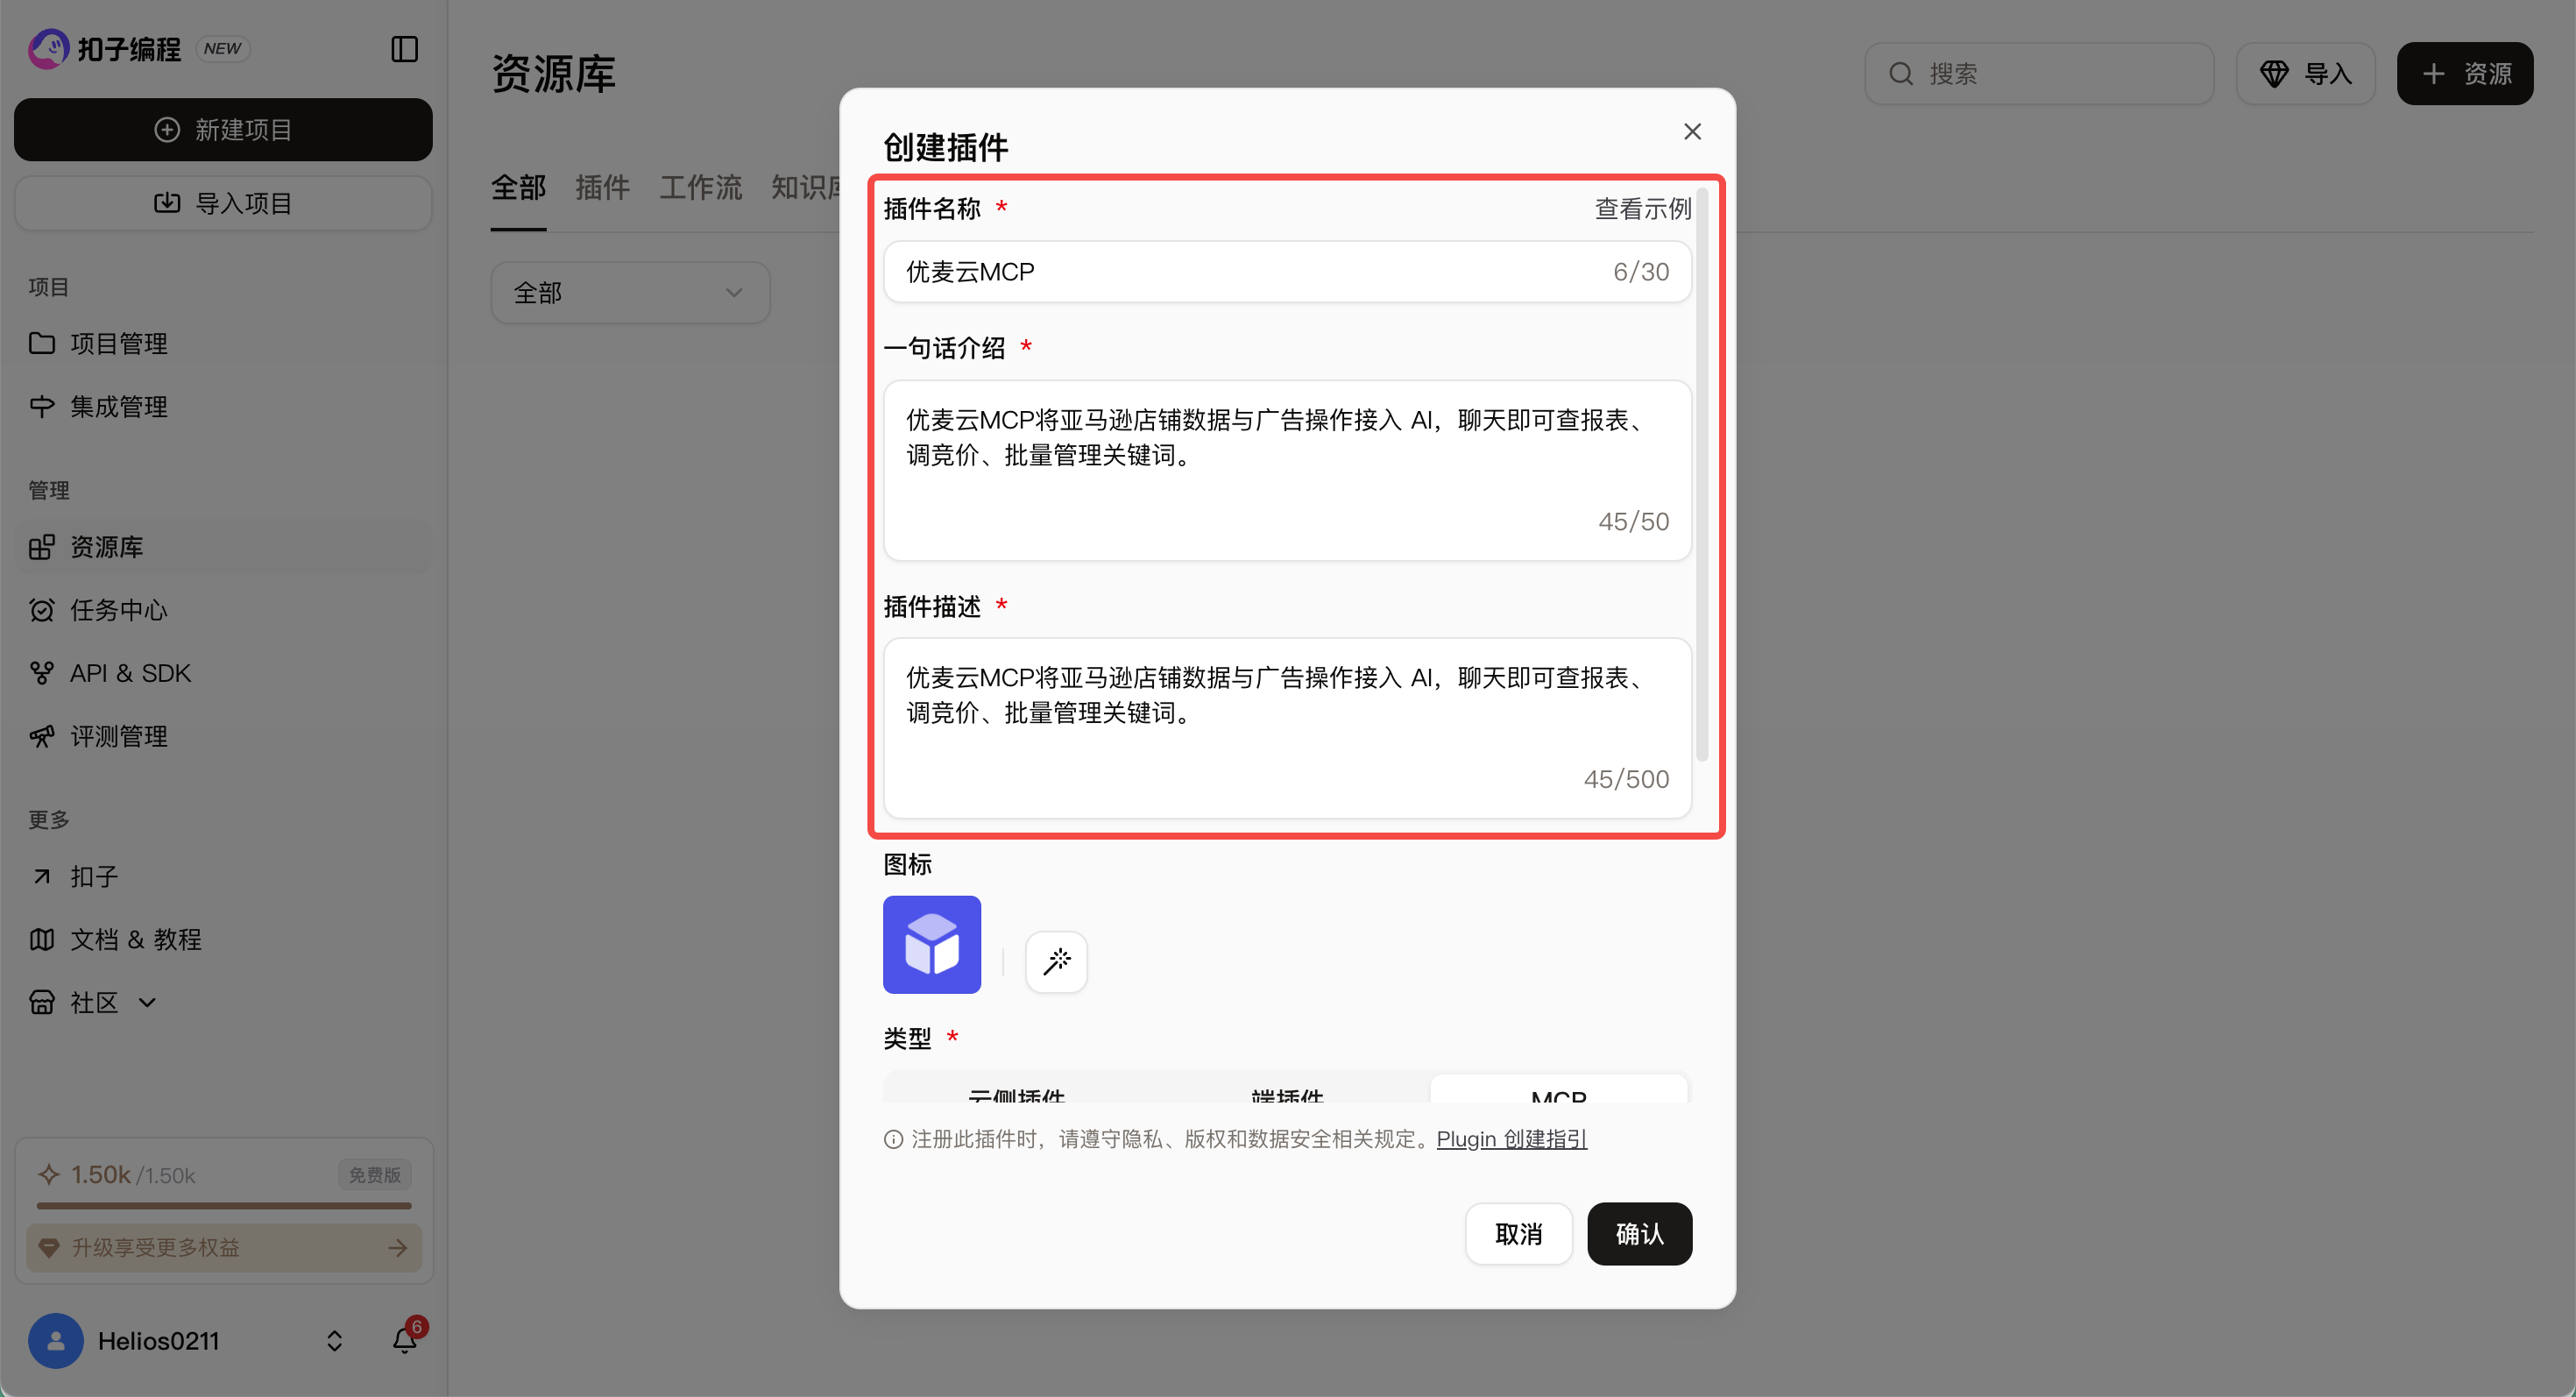
Task: Open the 全部 filter dropdown
Action: tap(630, 293)
